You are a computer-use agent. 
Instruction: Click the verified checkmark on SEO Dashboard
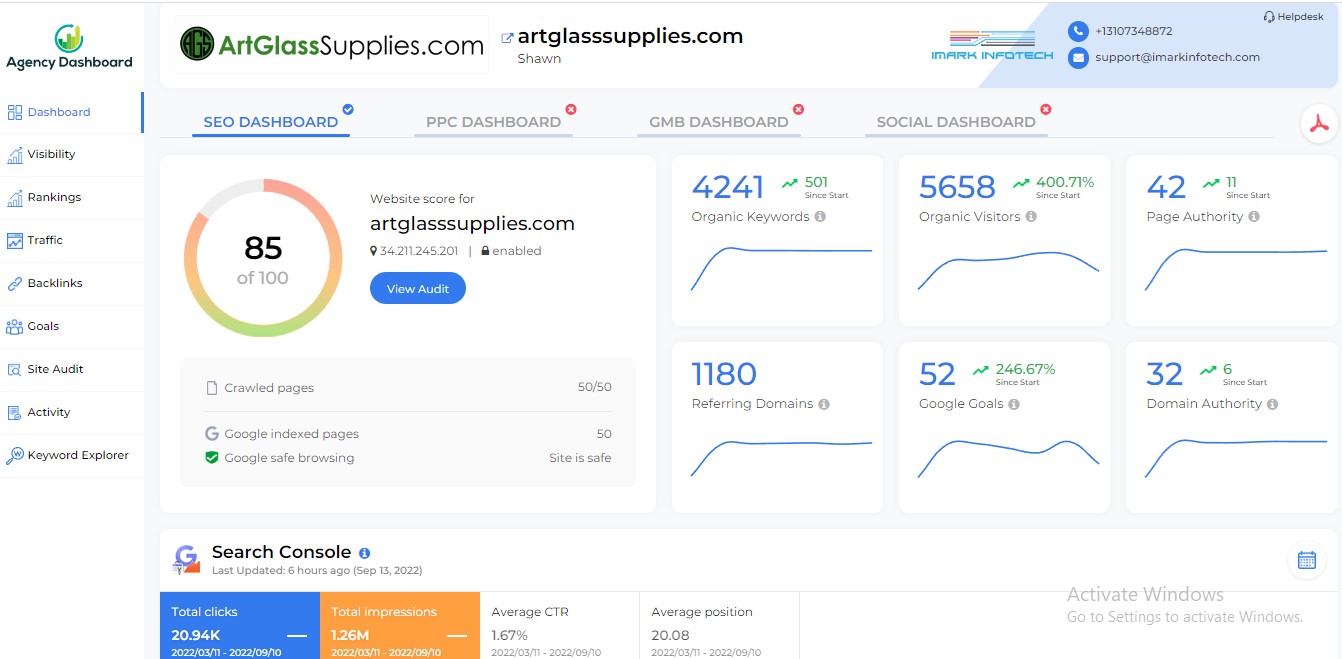348,110
